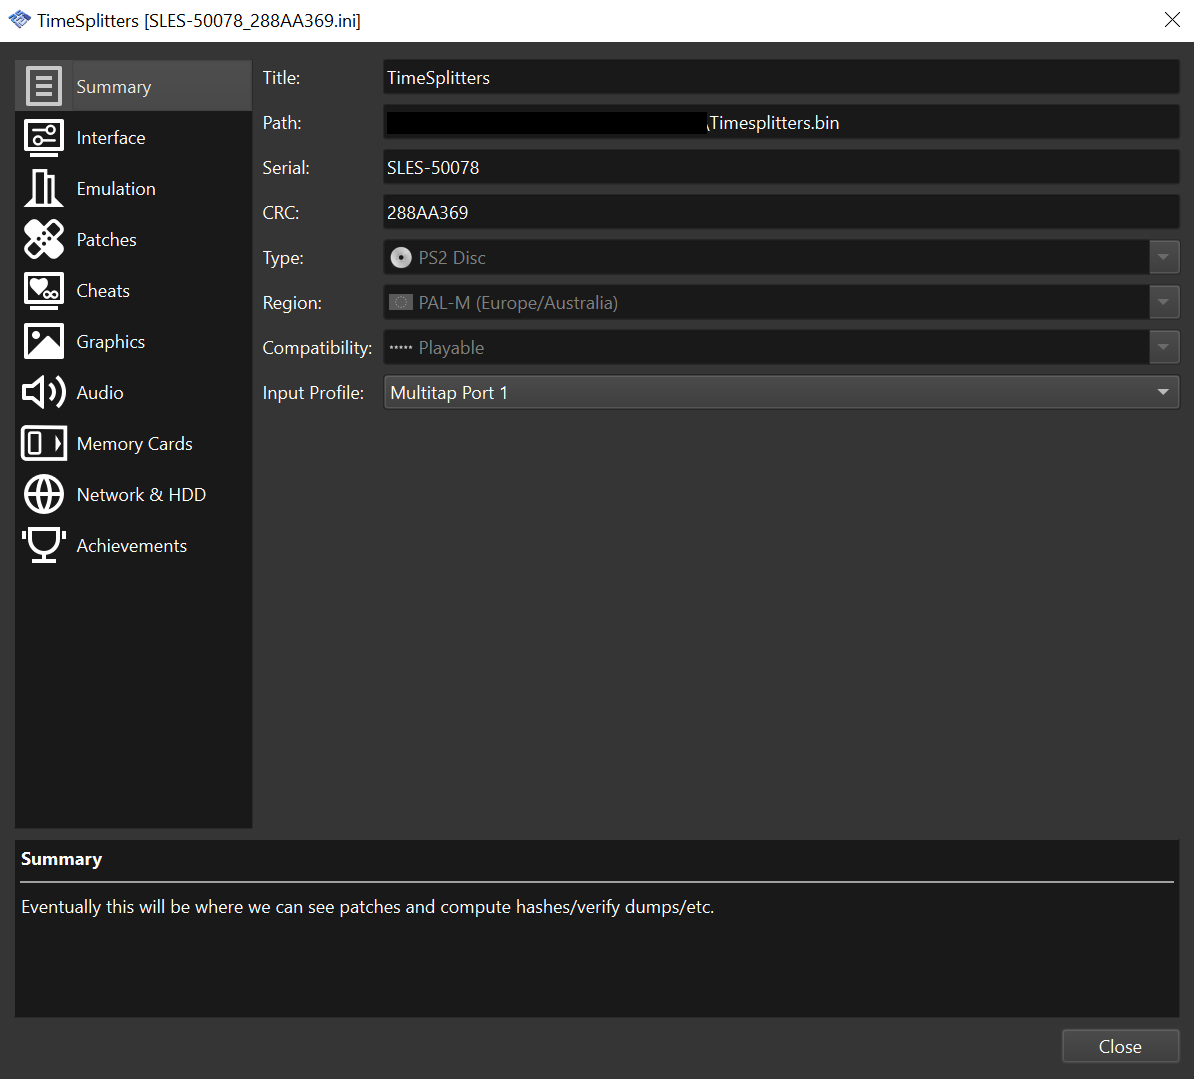Expand the Compatibility dropdown
This screenshot has height=1079, width=1194.
coord(1163,347)
